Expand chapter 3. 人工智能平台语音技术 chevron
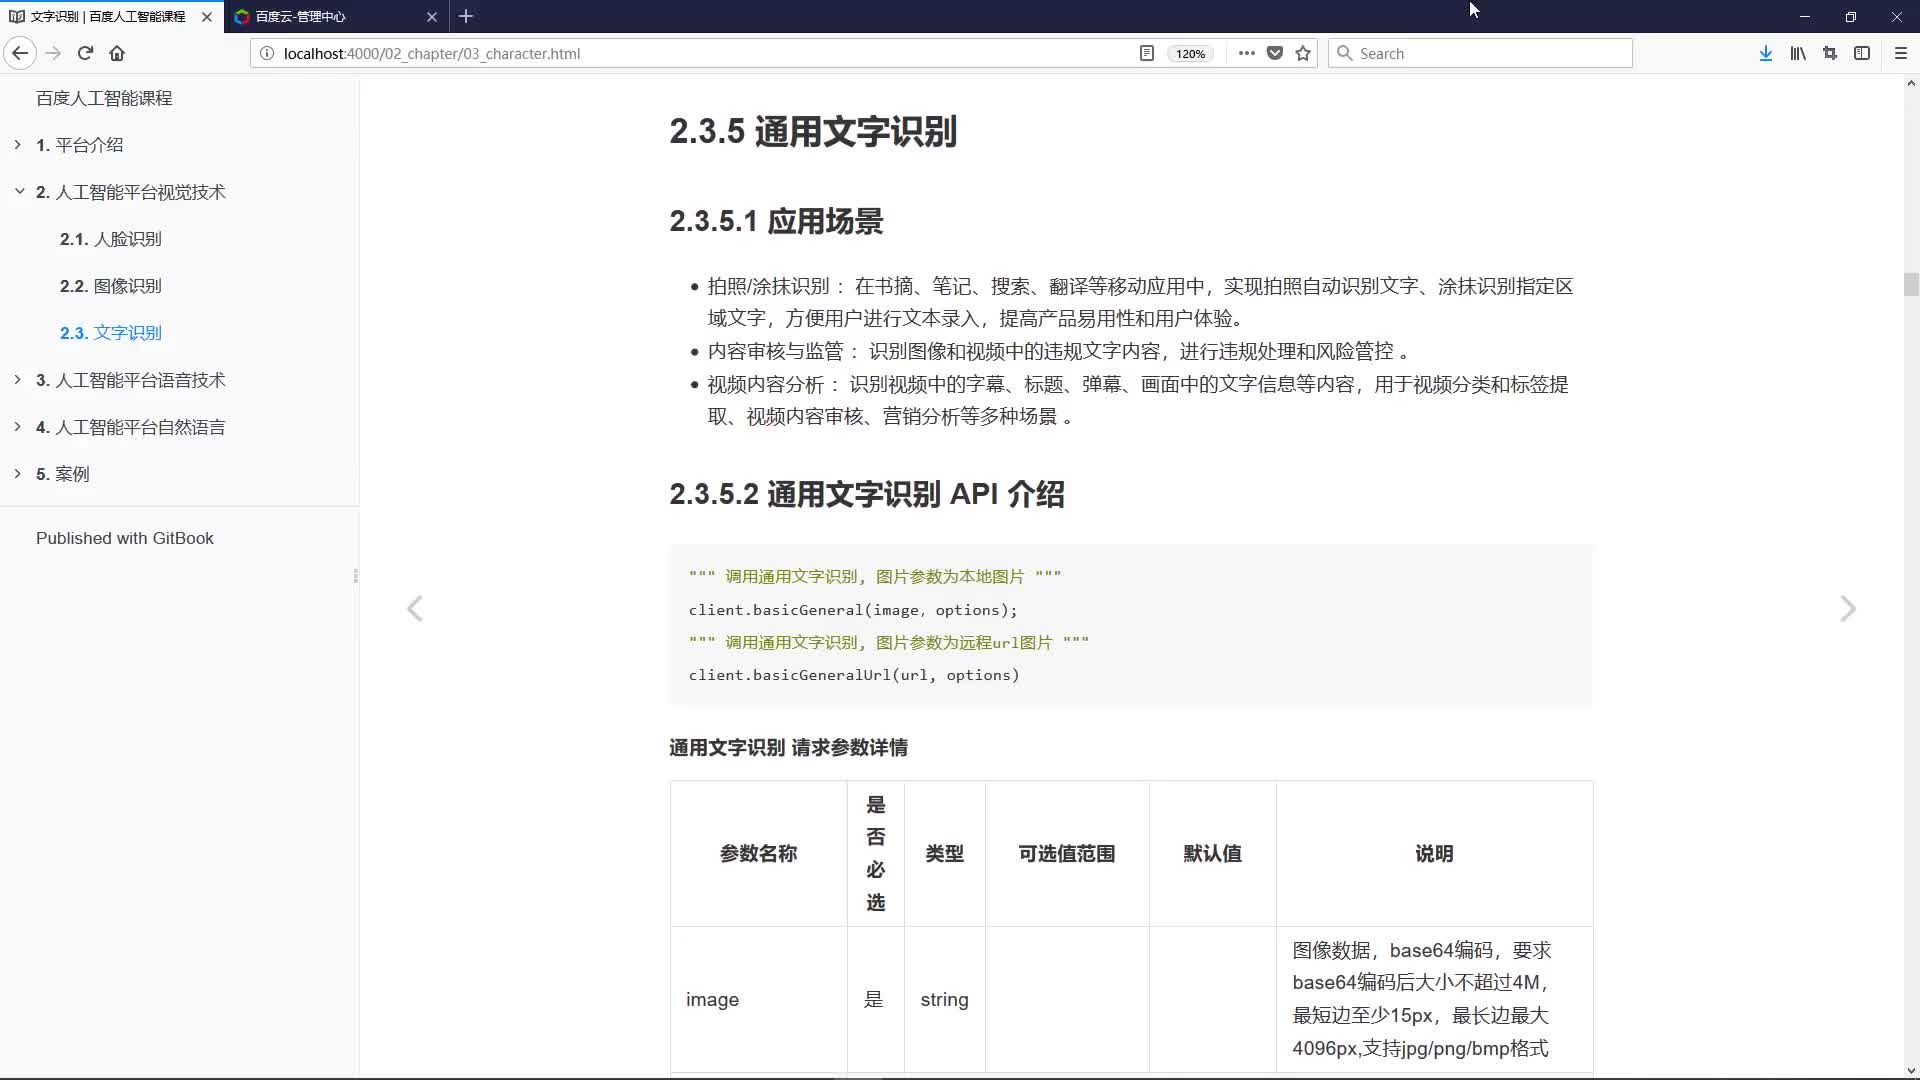The width and height of the screenshot is (1920, 1080). pos(17,380)
